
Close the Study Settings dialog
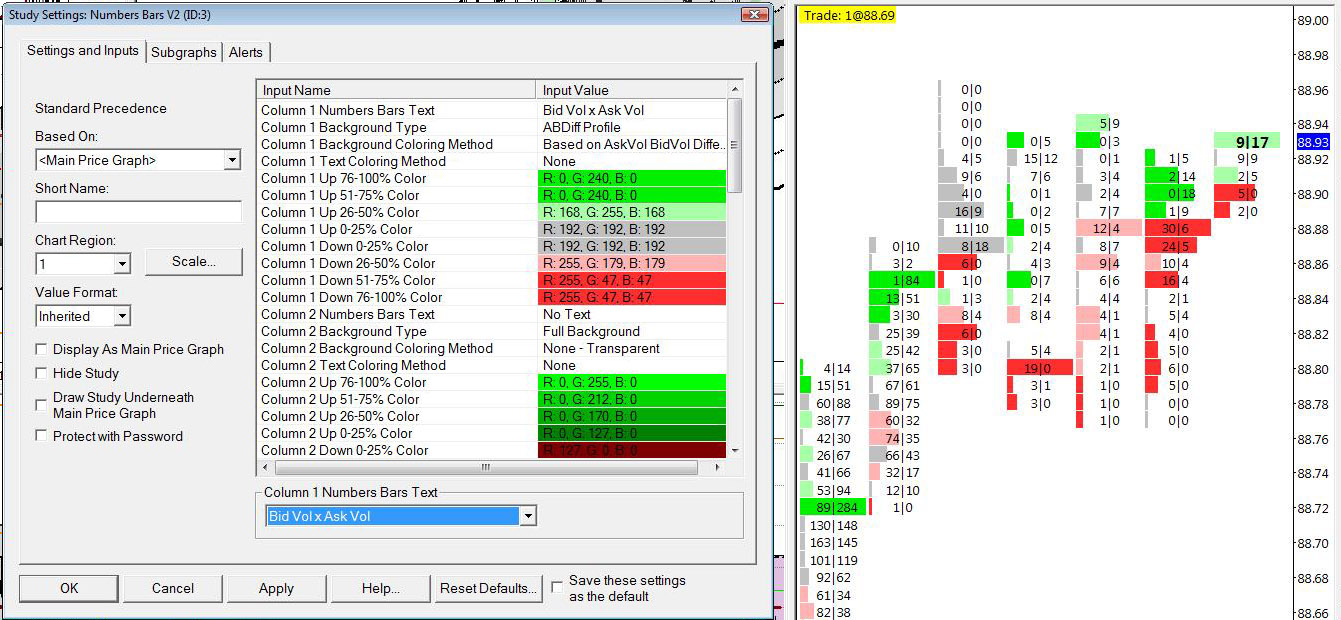click(x=754, y=15)
